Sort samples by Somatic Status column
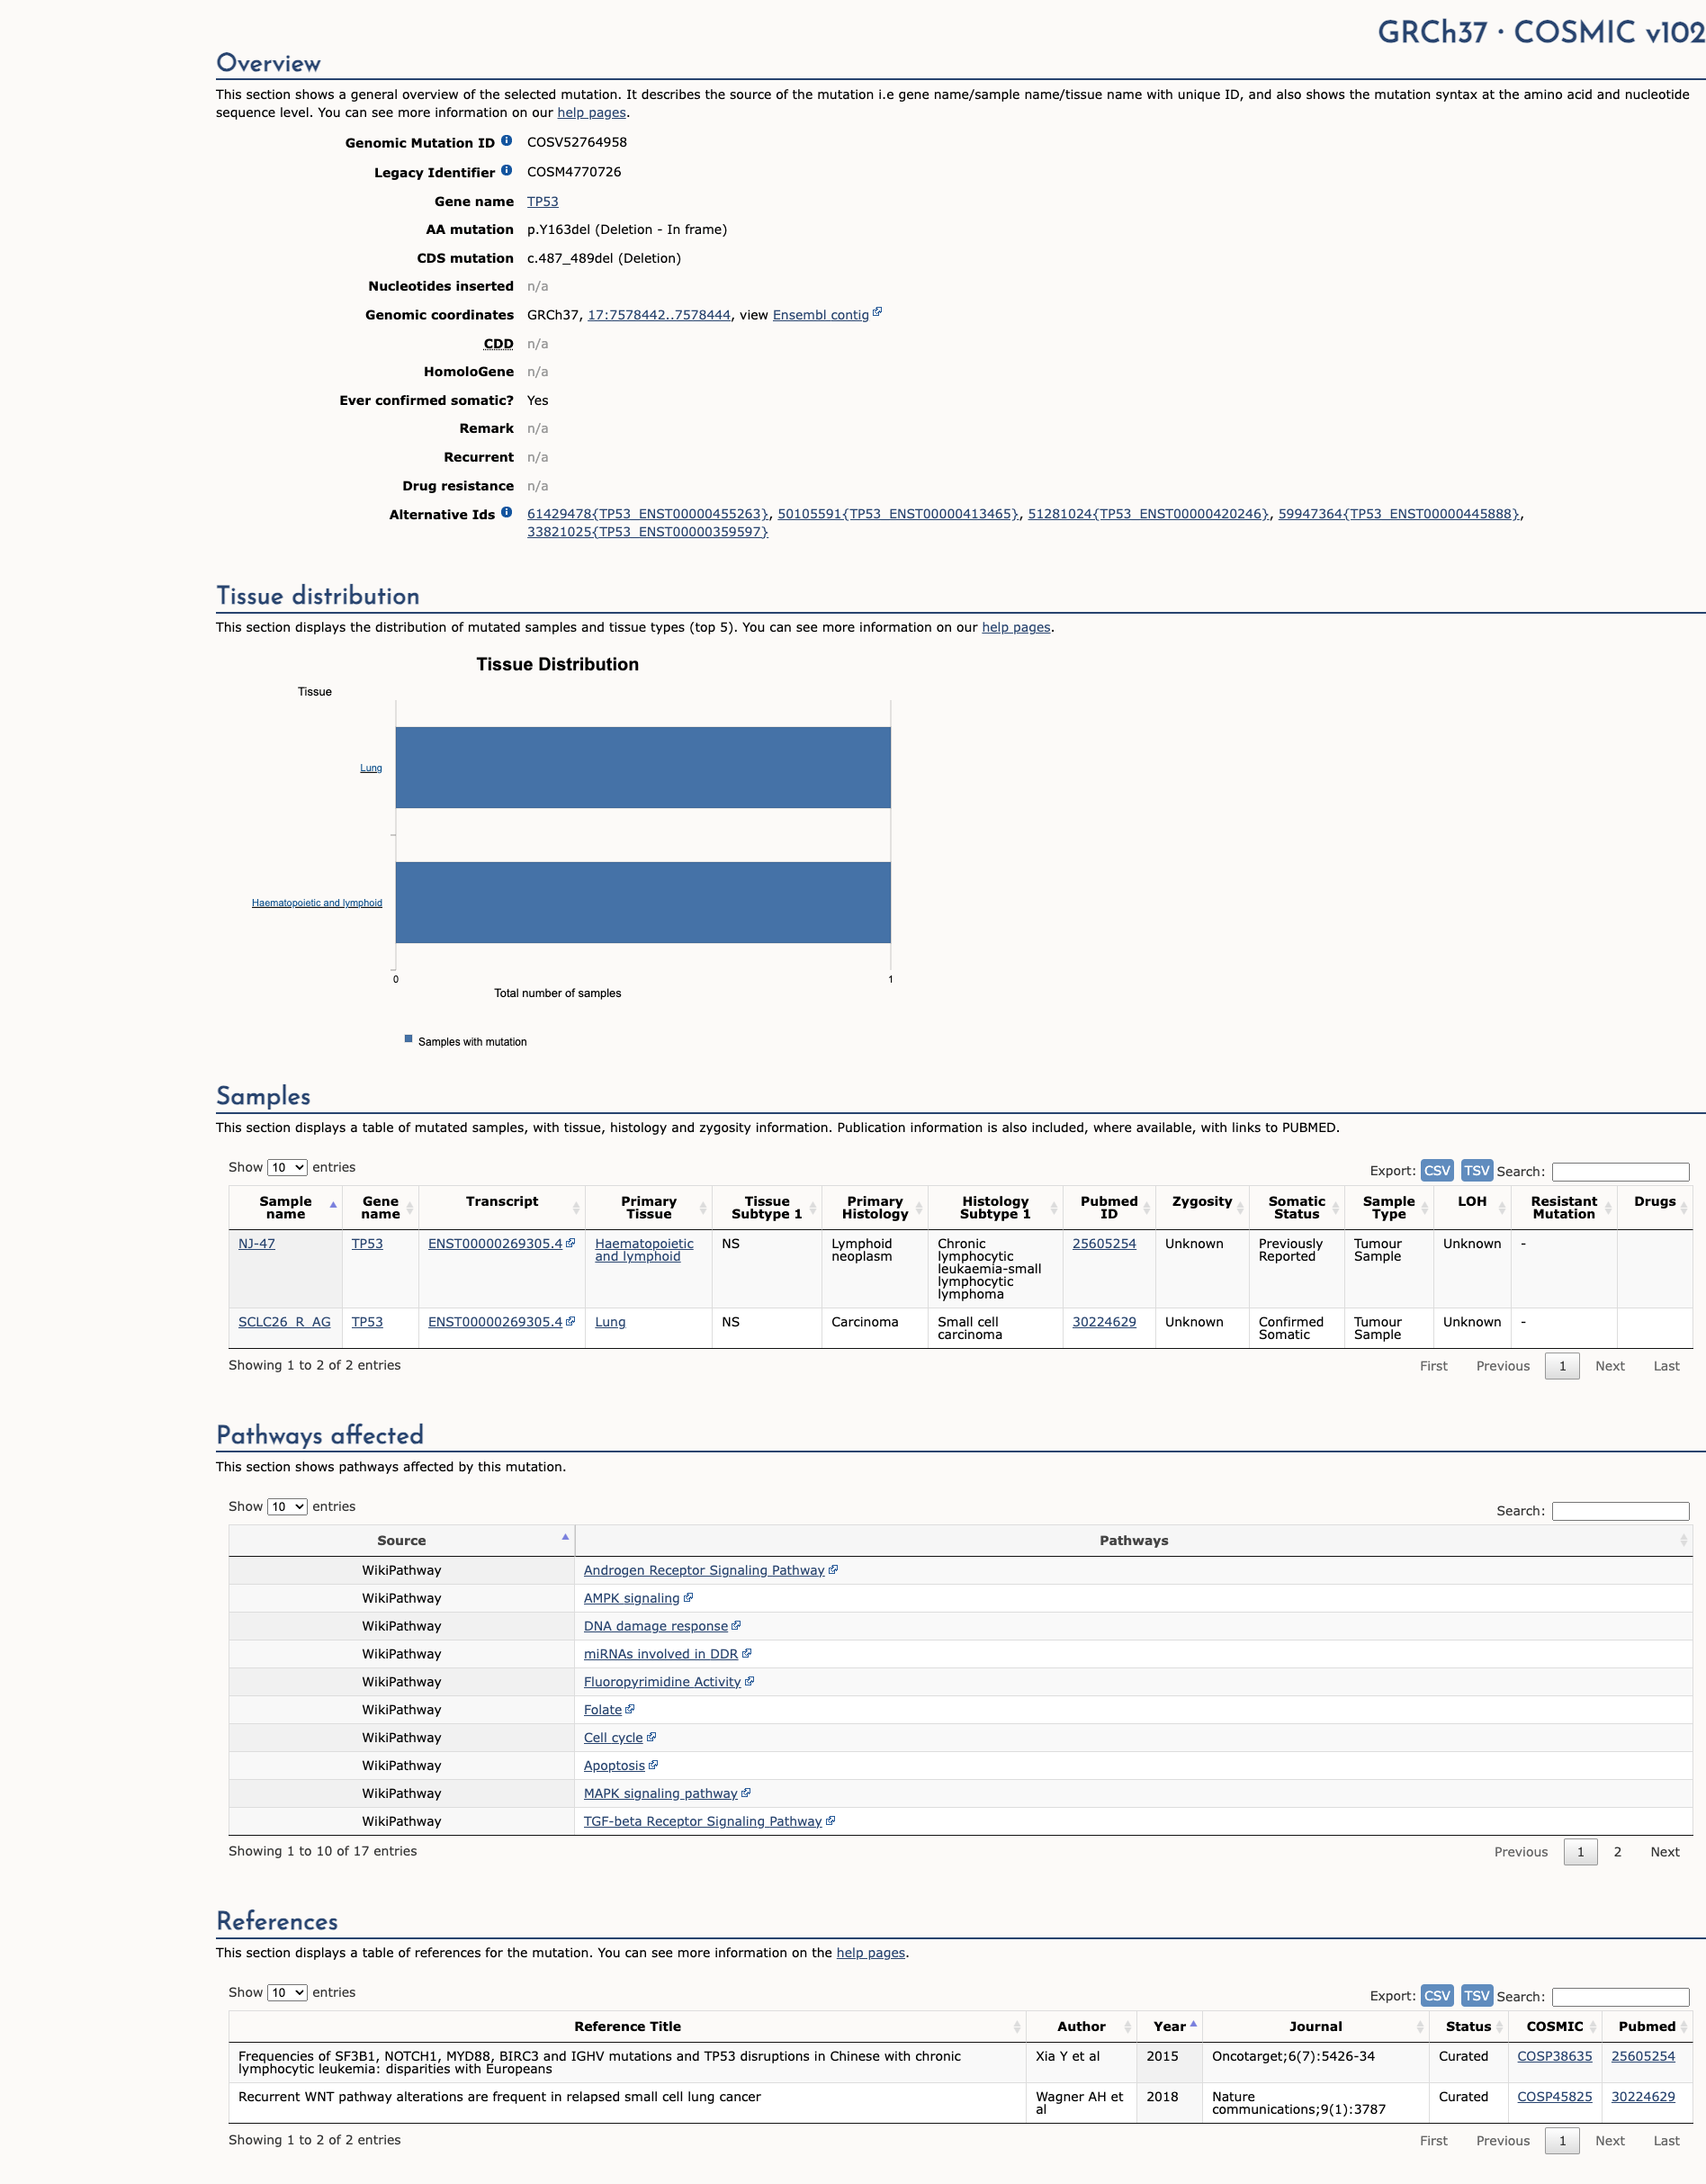This screenshot has height=2184, width=1706. point(1296,1208)
